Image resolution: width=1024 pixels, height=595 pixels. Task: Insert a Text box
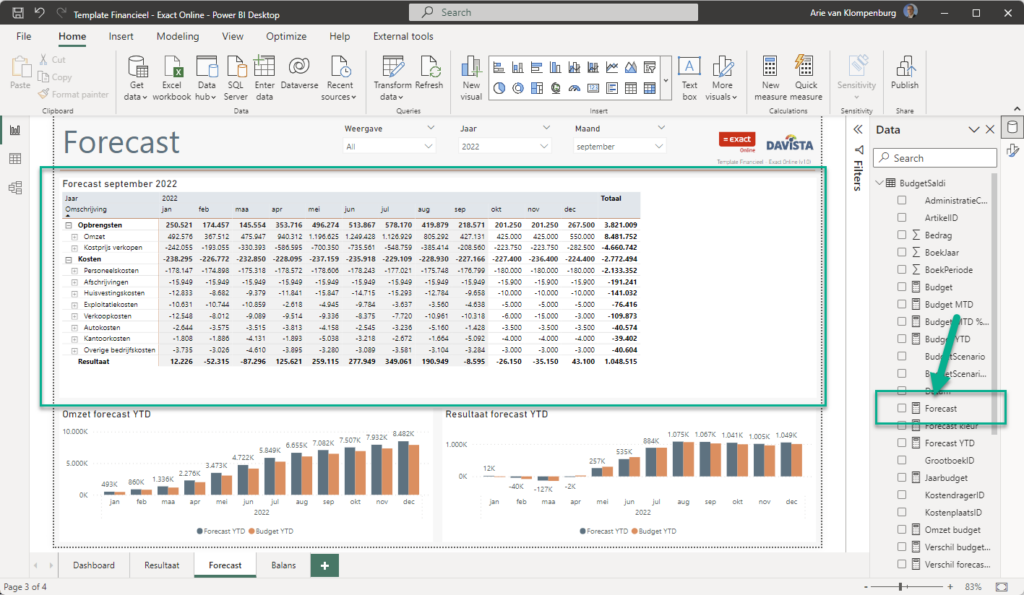point(689,74)
